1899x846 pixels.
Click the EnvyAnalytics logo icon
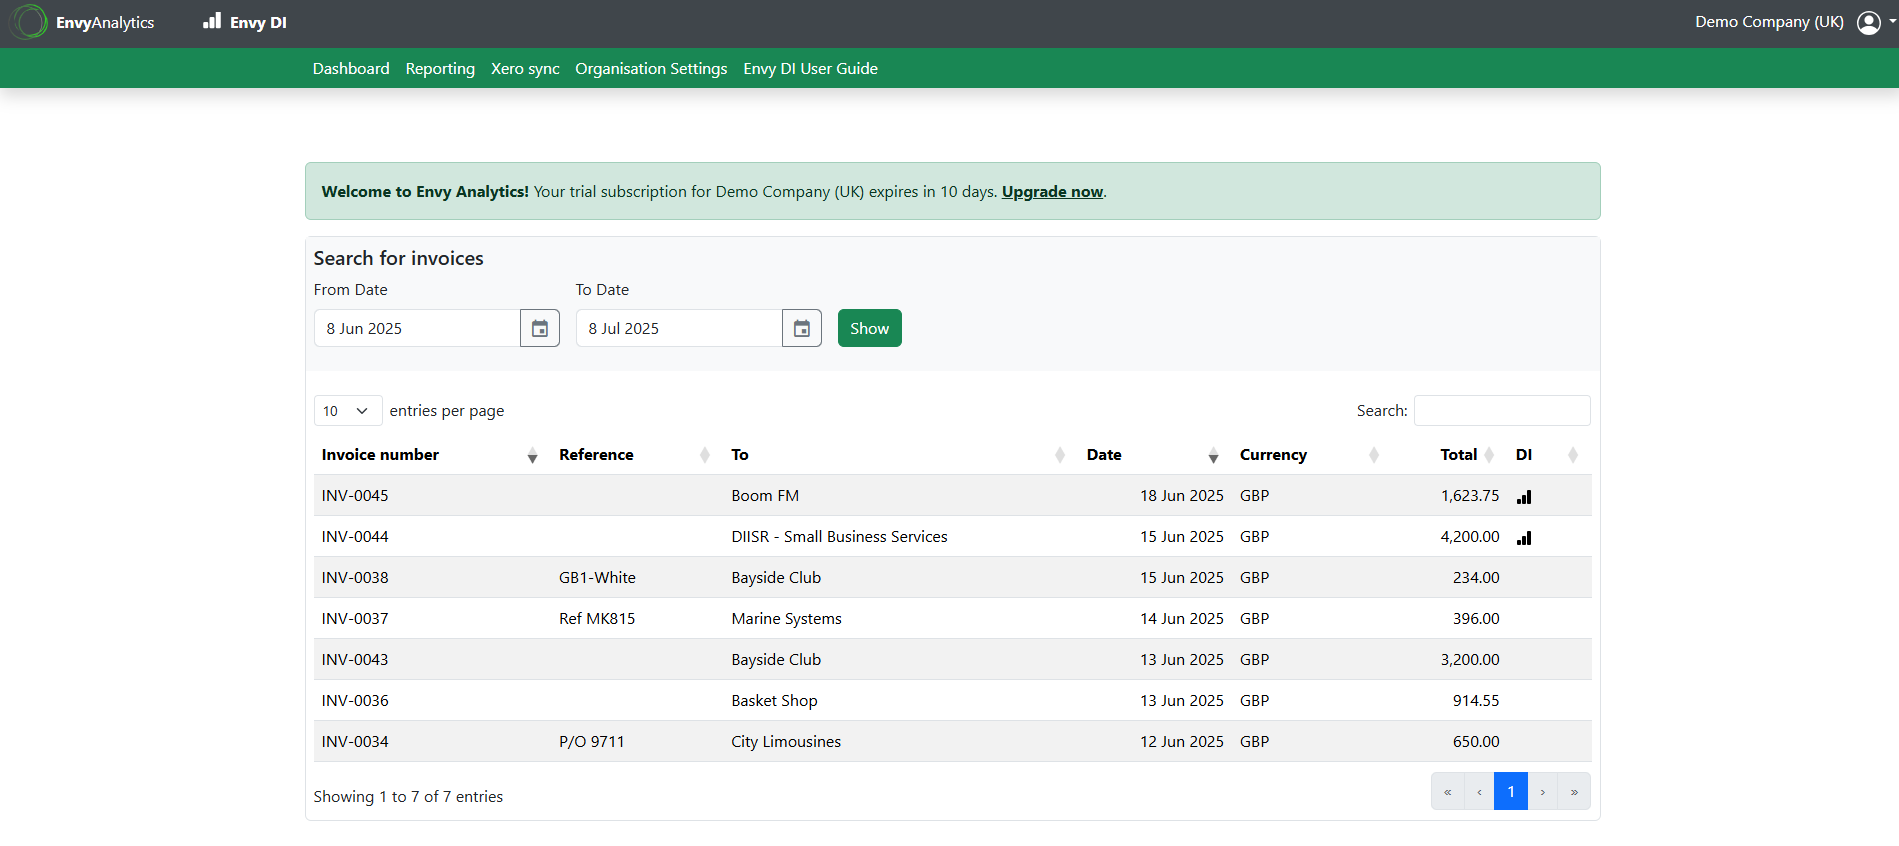pos(29,22)
